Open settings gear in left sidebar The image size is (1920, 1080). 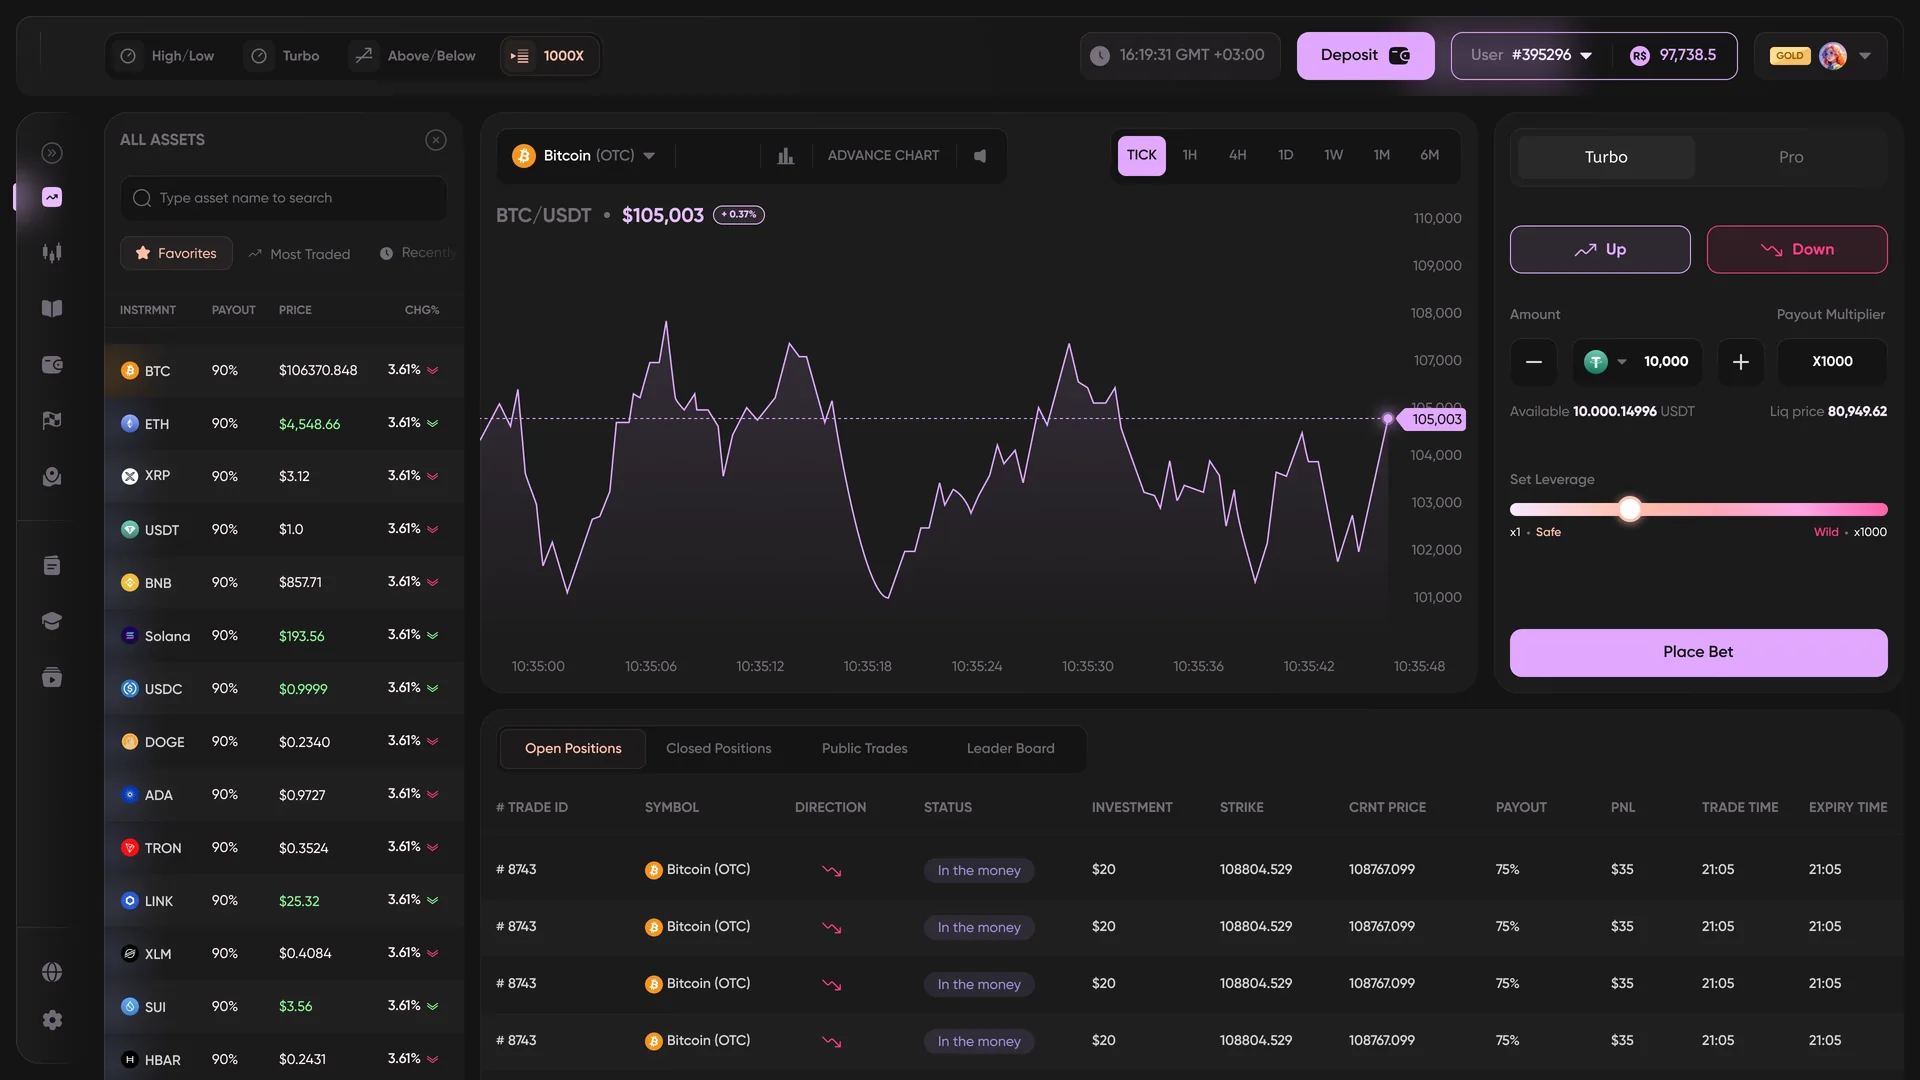pyautogui.click(x=52, y=1020)
